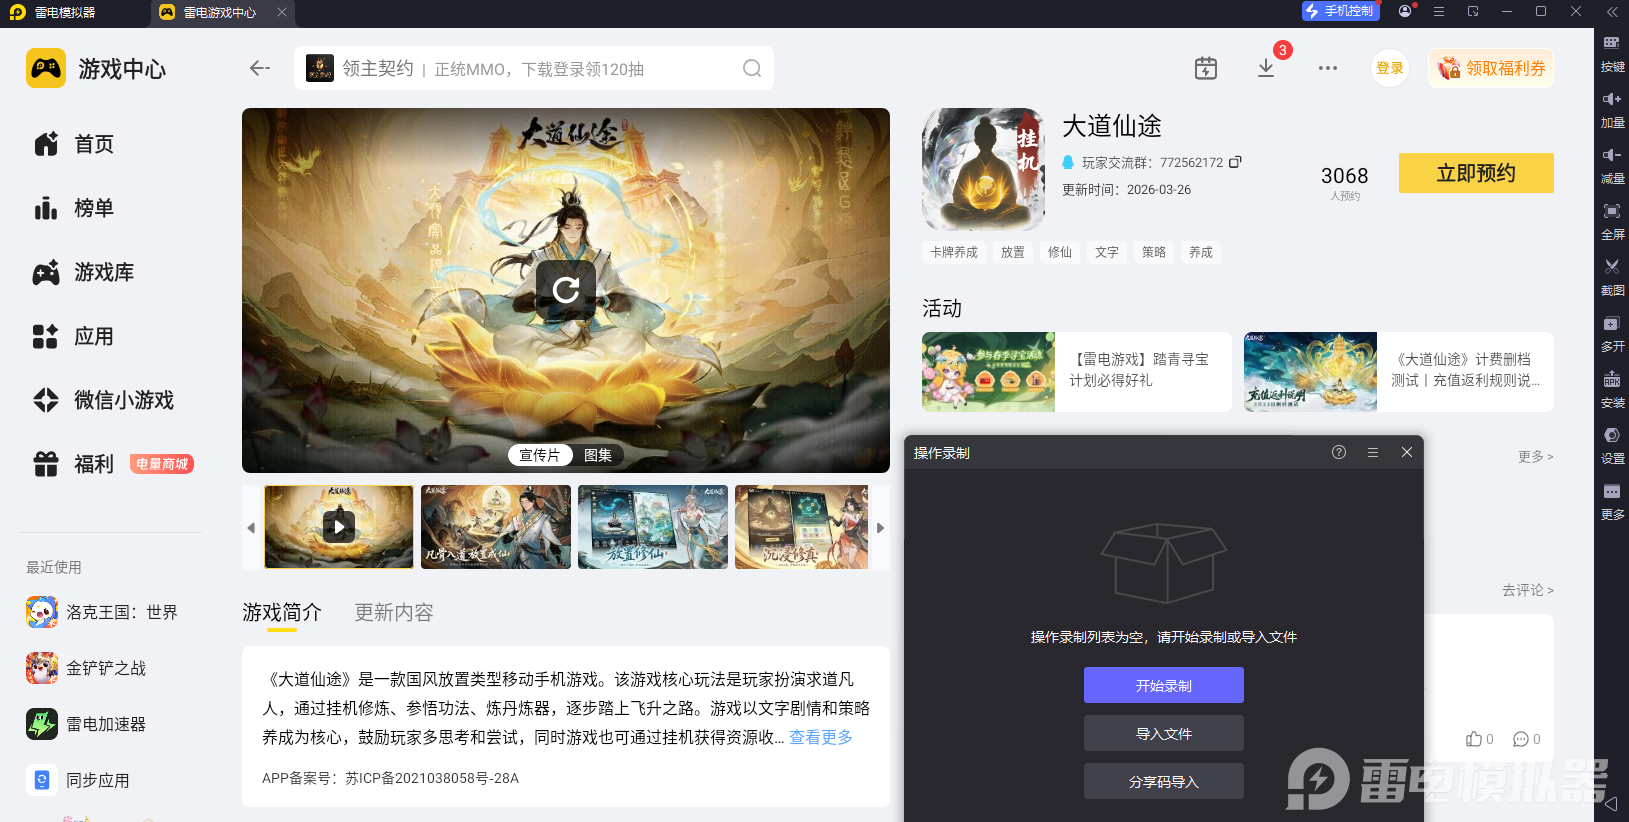Expand description via 查看更多

821,737
